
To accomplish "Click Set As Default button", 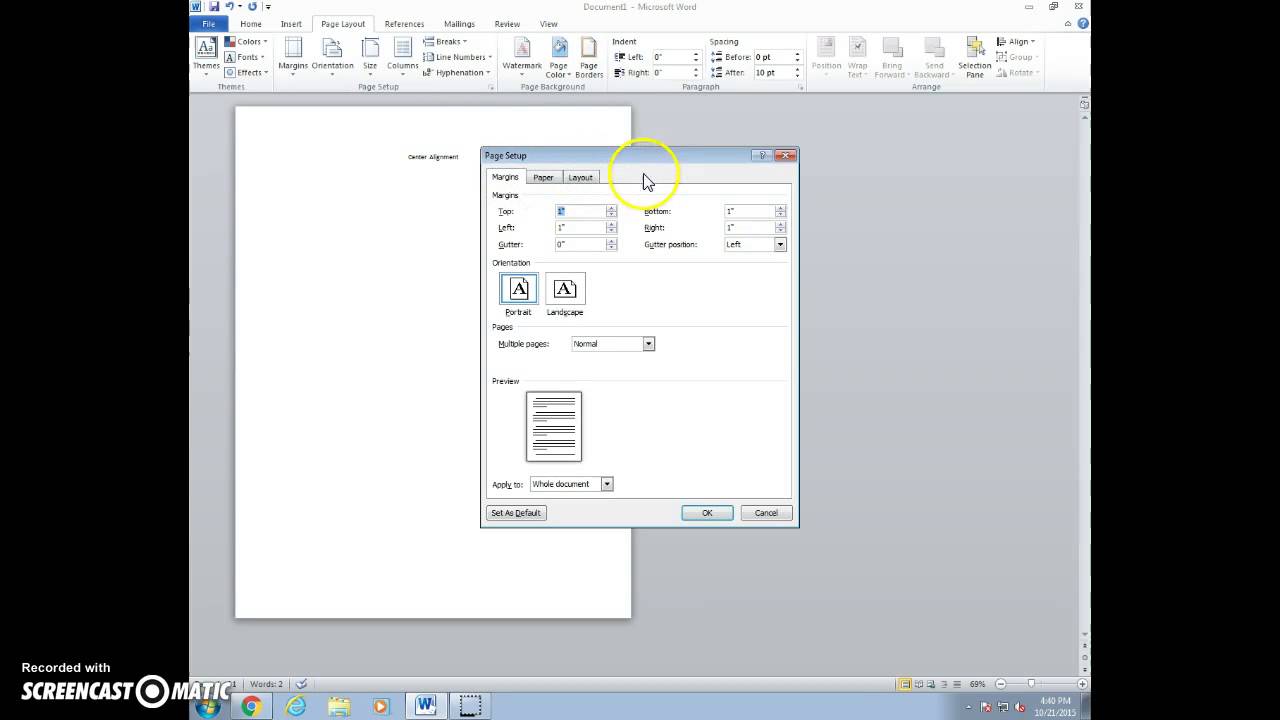I will 516,513.
